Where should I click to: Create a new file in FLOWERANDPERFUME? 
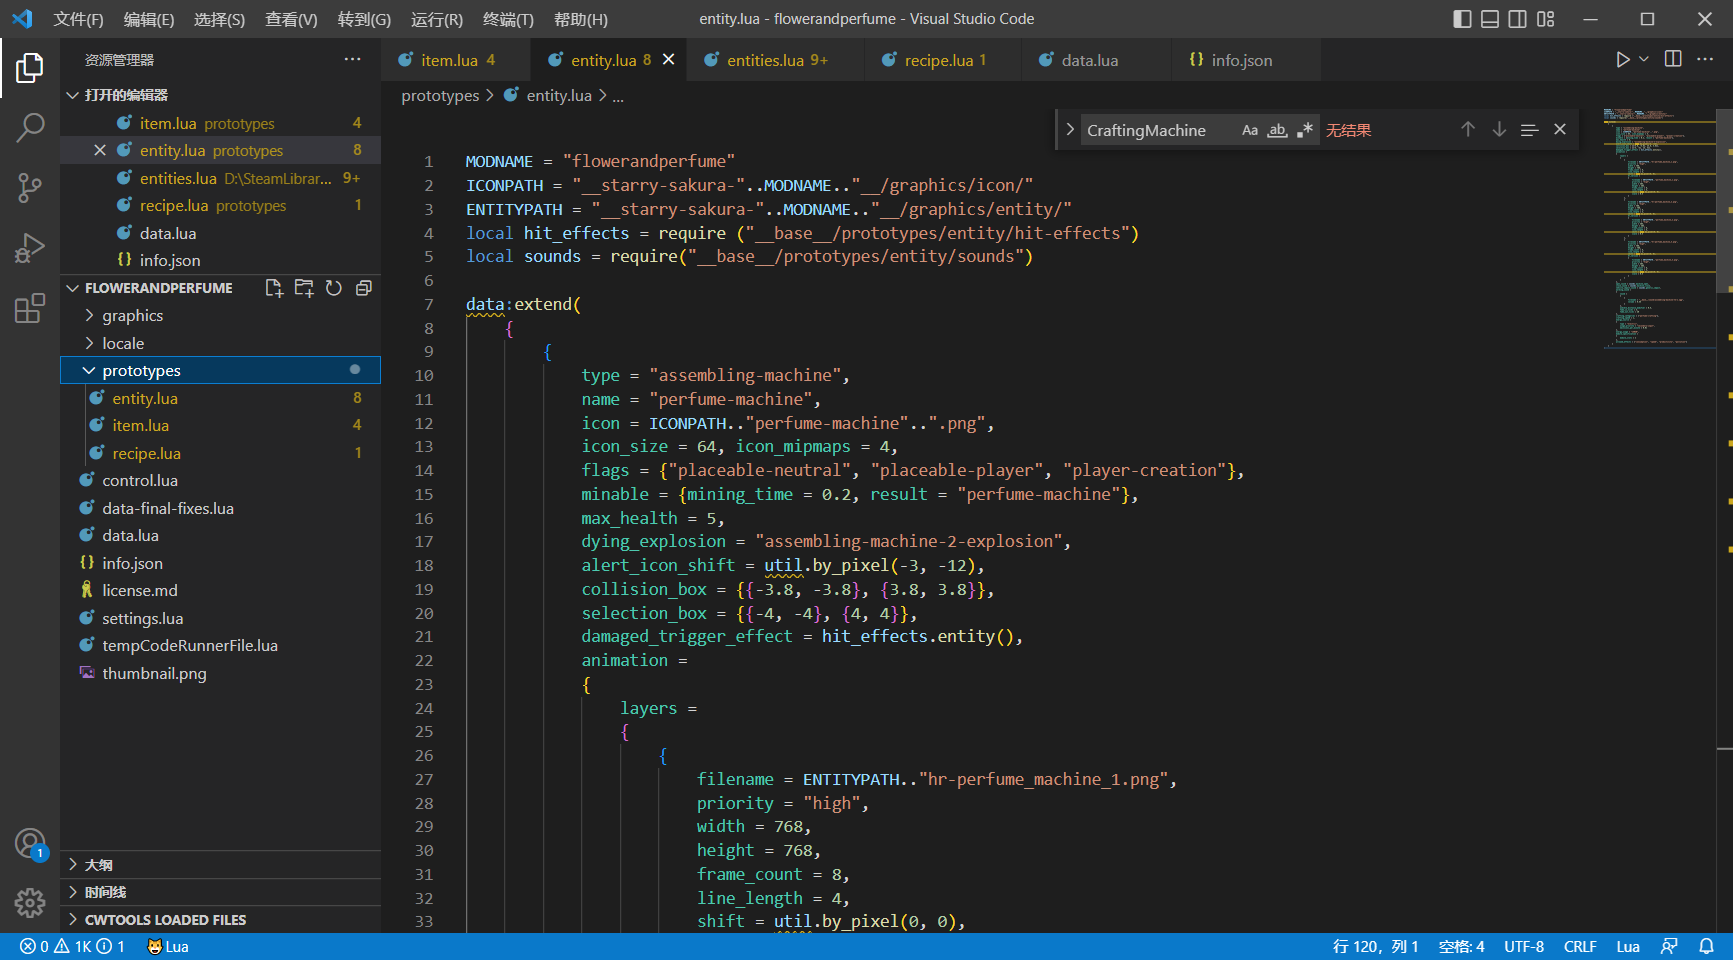point(274,288)
